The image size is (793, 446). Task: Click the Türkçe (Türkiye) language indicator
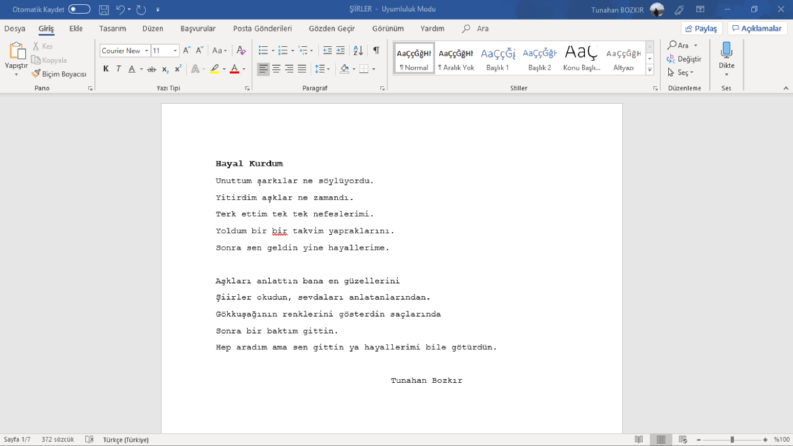pyautogui.click(x=126, y=439)
